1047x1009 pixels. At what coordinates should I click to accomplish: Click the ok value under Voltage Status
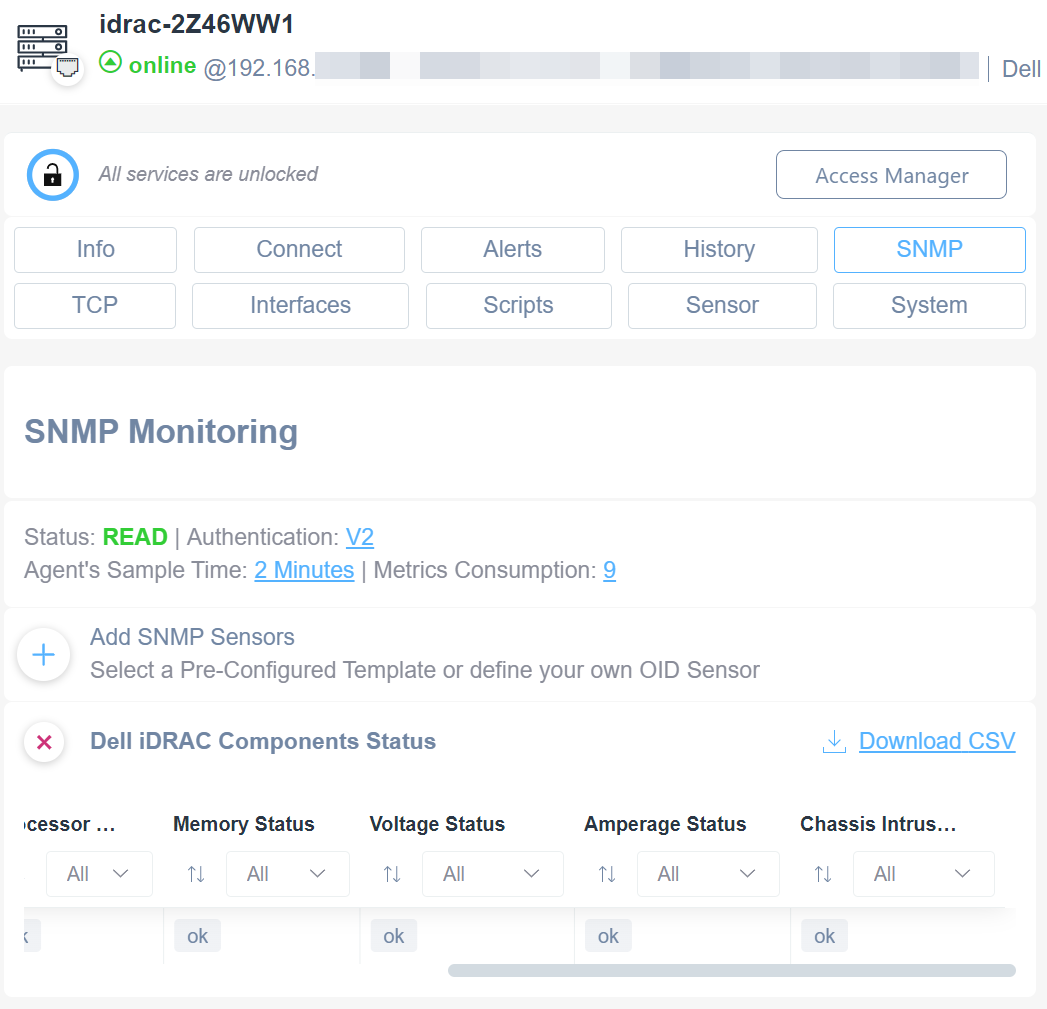(x=394, y=936)
